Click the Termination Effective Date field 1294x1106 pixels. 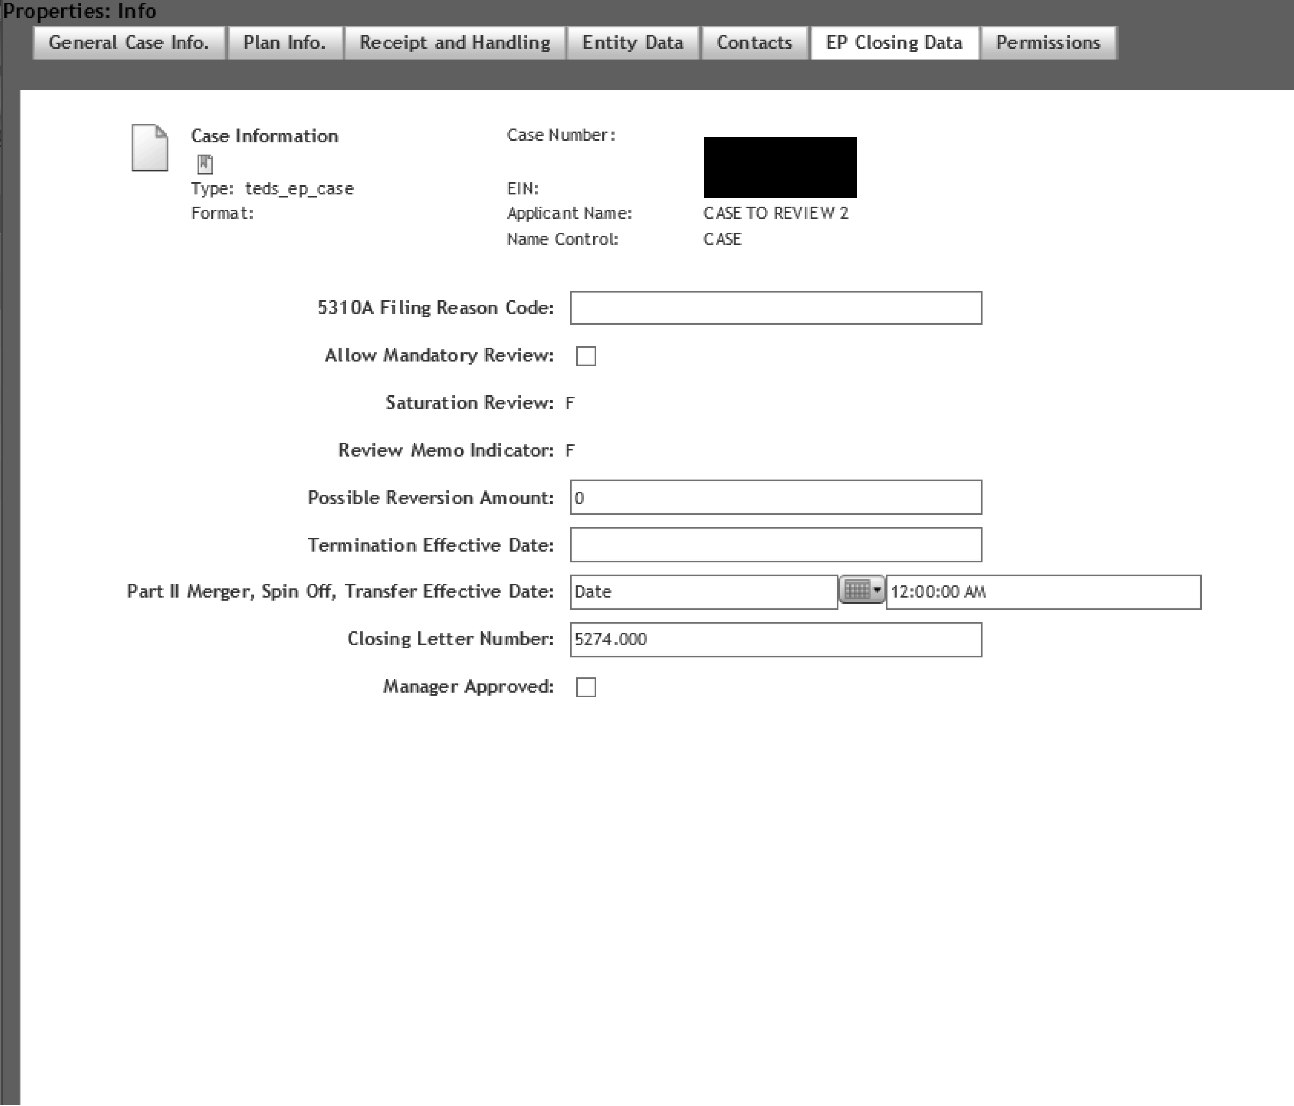tap(775, 545)
